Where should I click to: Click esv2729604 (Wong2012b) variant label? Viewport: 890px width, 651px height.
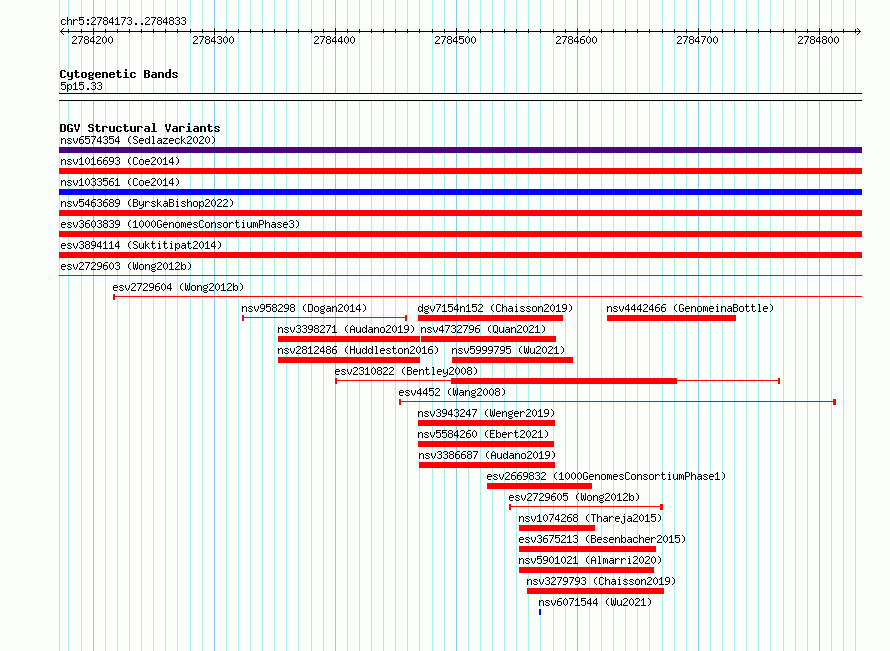tap(178, 287)
